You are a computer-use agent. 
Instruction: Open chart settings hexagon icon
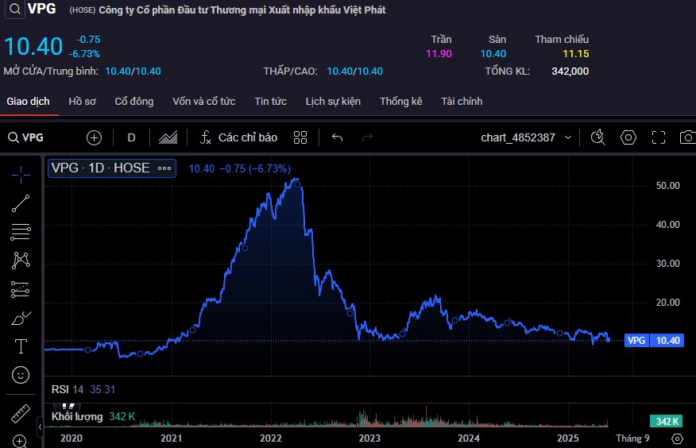point(628,138)
